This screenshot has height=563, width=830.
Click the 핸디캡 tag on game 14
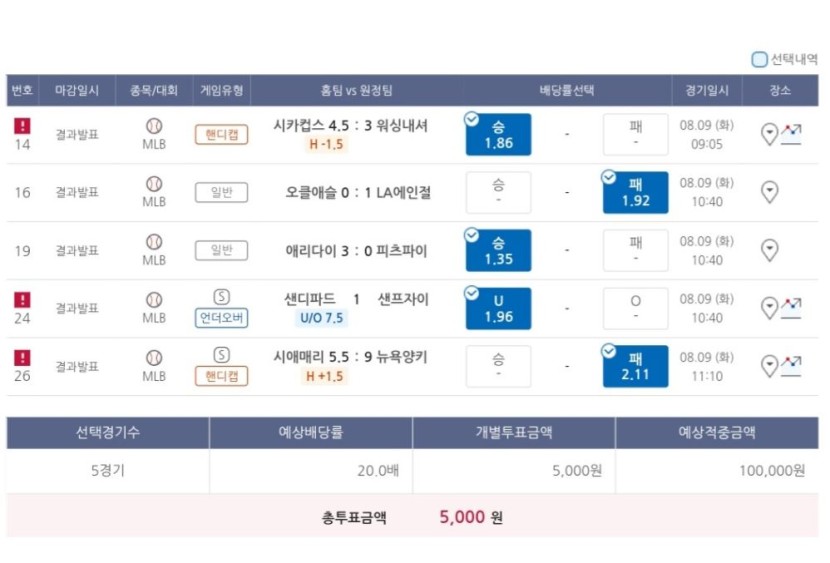pos(221,134)
